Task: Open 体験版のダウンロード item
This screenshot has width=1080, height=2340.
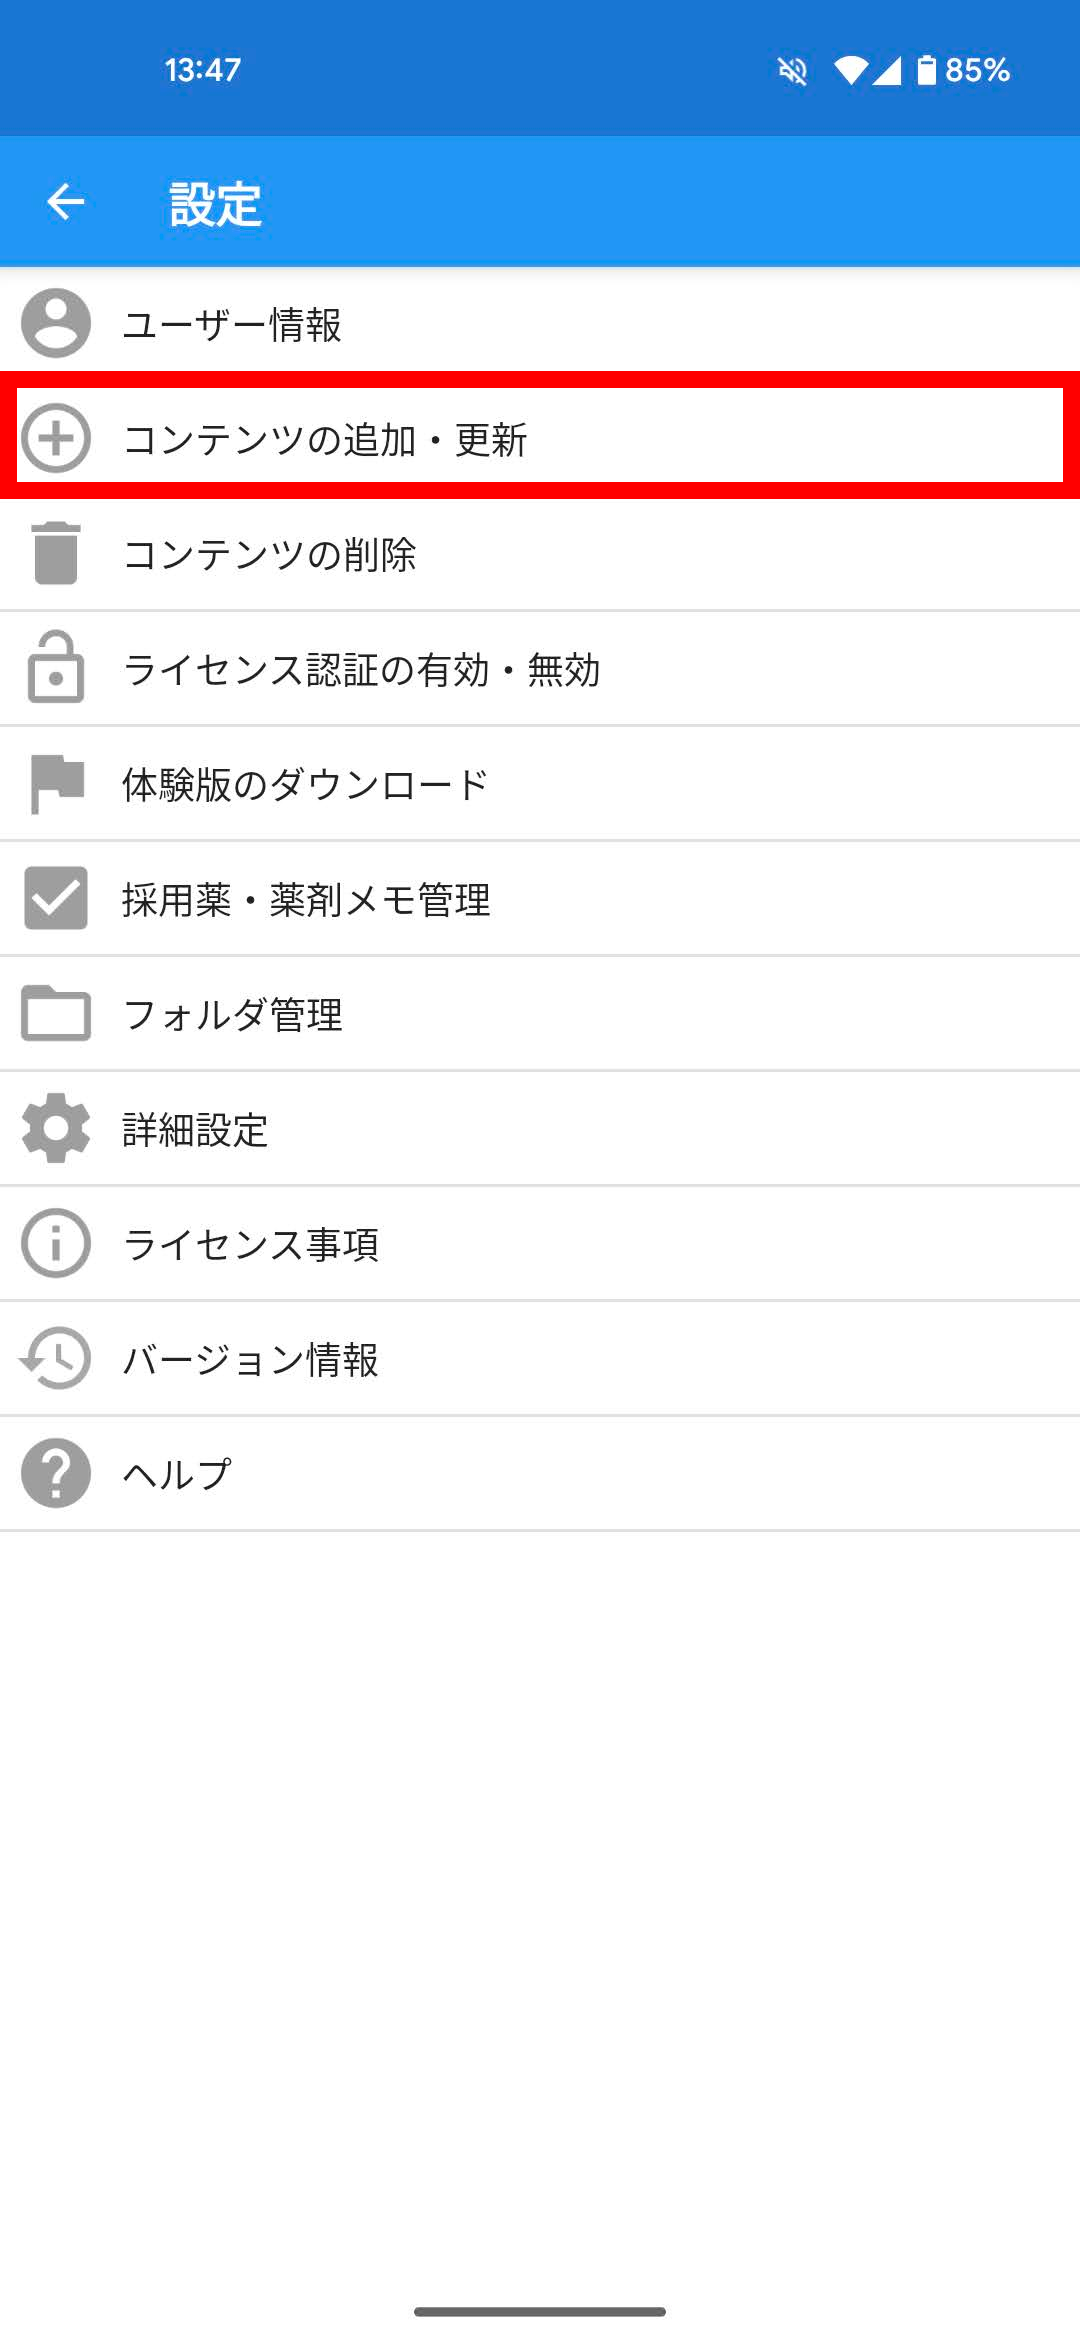Action: tap(305, 784)
